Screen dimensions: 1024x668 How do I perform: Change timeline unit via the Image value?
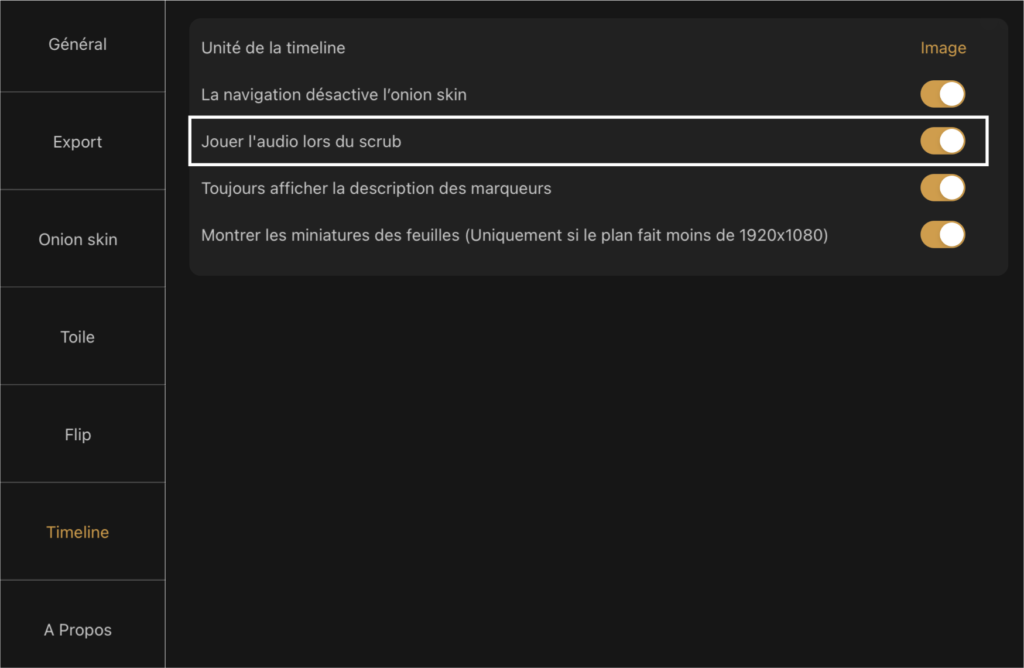tap(943, 48)
